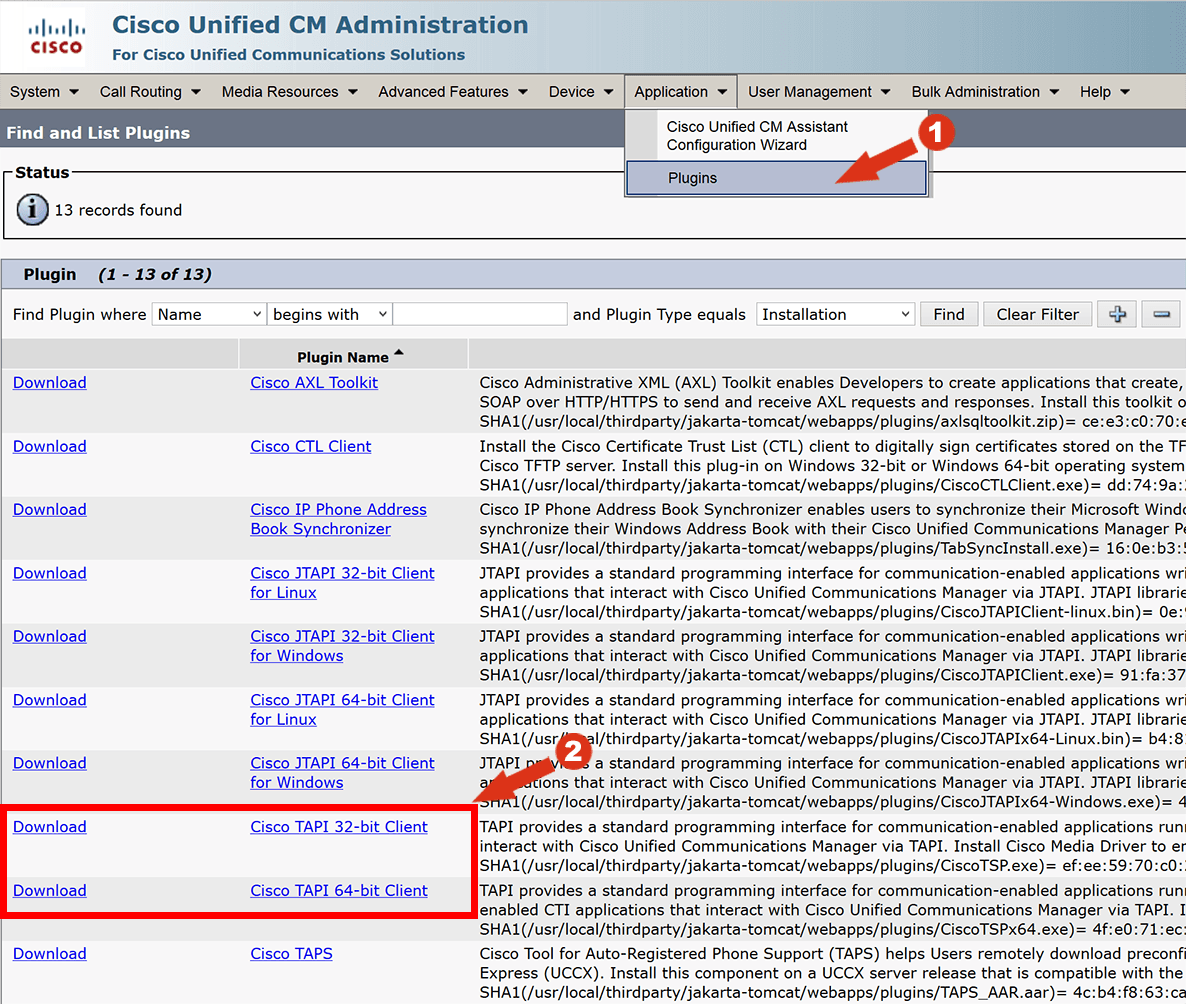The width and height of the screenshot is (1186, 1004).
Task: Open the Device menu
Action: pyautogui.click(x=580, y=92)
